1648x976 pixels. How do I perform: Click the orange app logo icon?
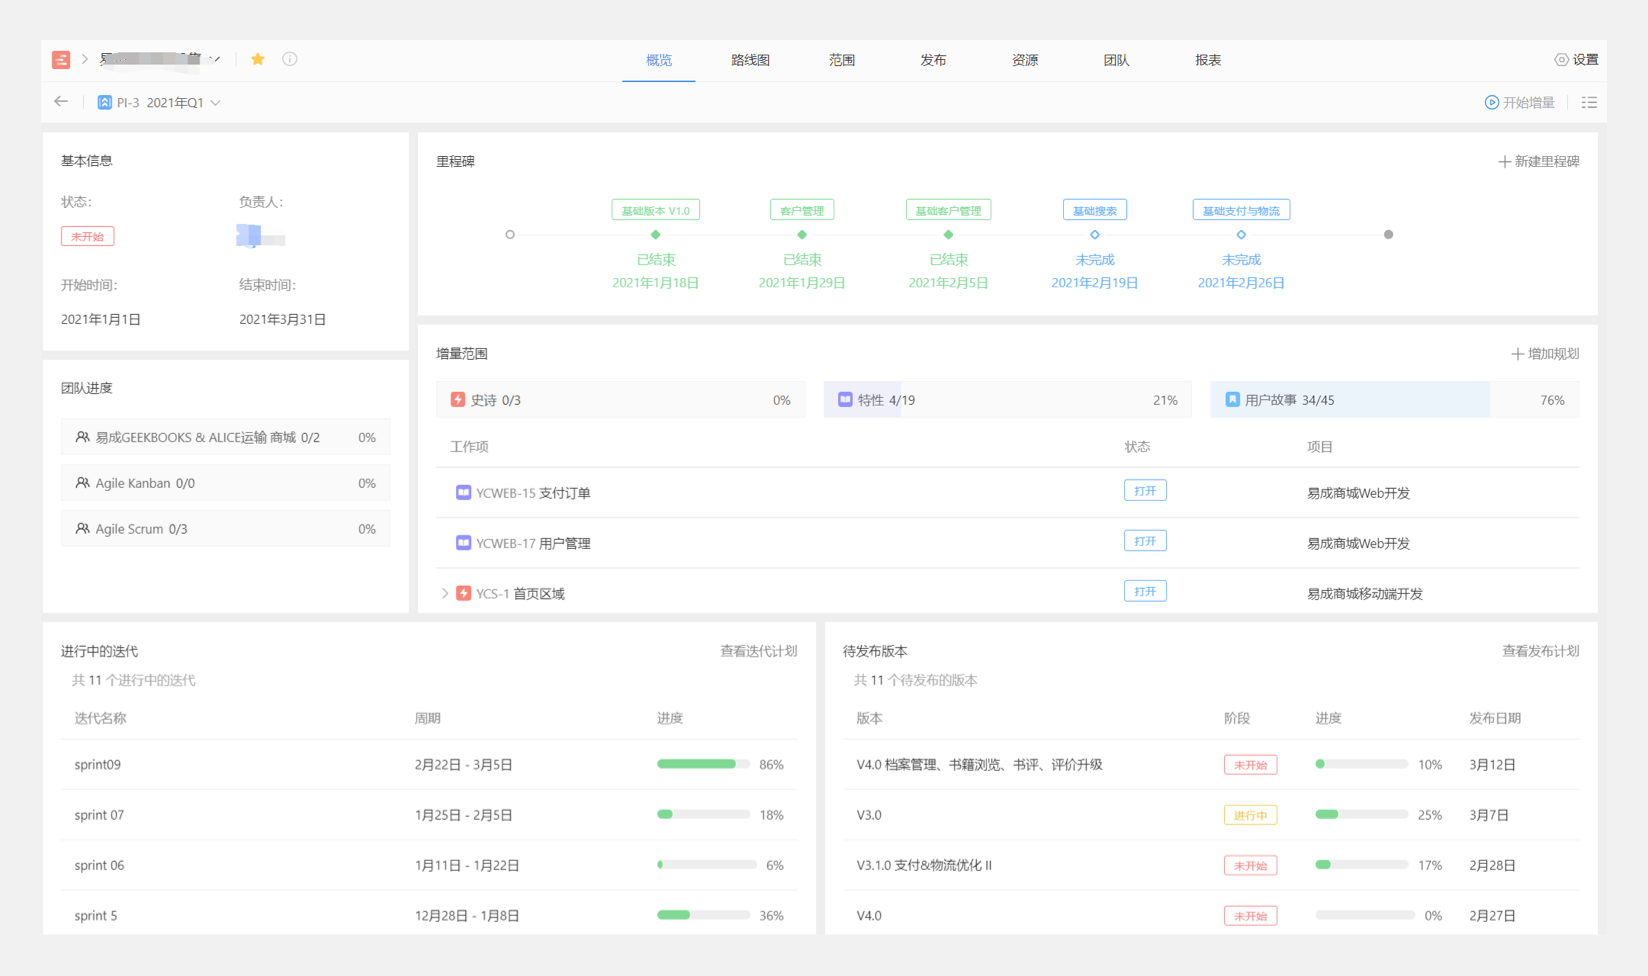click(x=61, y=60)
